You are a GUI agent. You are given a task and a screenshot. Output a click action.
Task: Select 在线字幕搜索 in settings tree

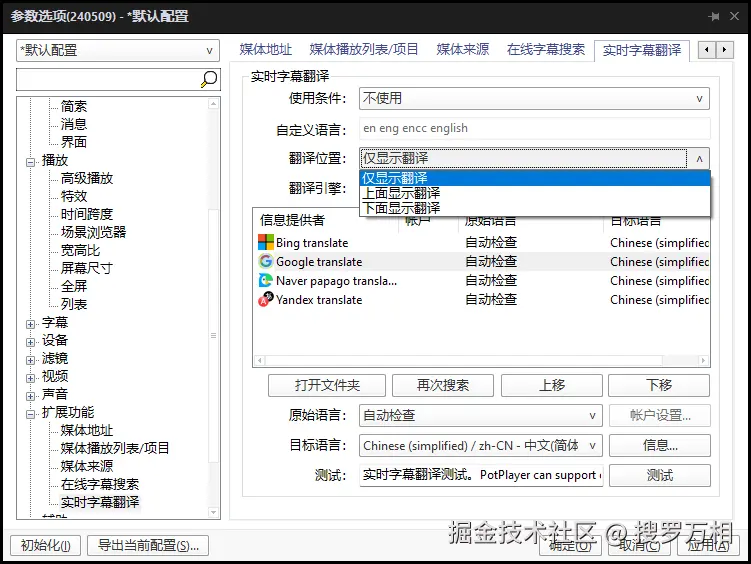click(100, 485)
